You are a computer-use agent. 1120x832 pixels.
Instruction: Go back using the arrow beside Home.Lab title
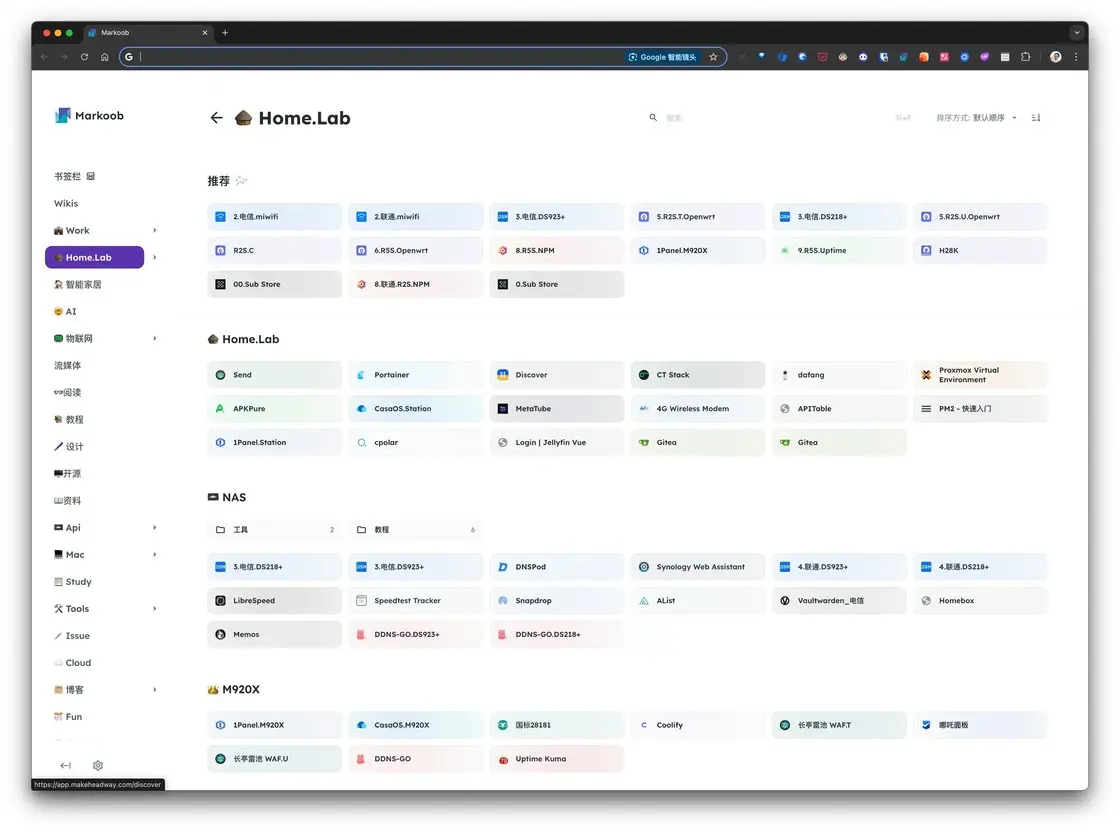pos(216,118)
